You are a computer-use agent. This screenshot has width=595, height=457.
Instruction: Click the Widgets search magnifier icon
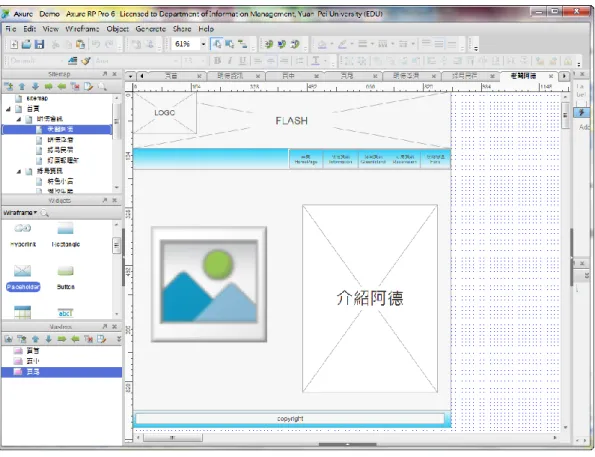(x=44, y=213)
